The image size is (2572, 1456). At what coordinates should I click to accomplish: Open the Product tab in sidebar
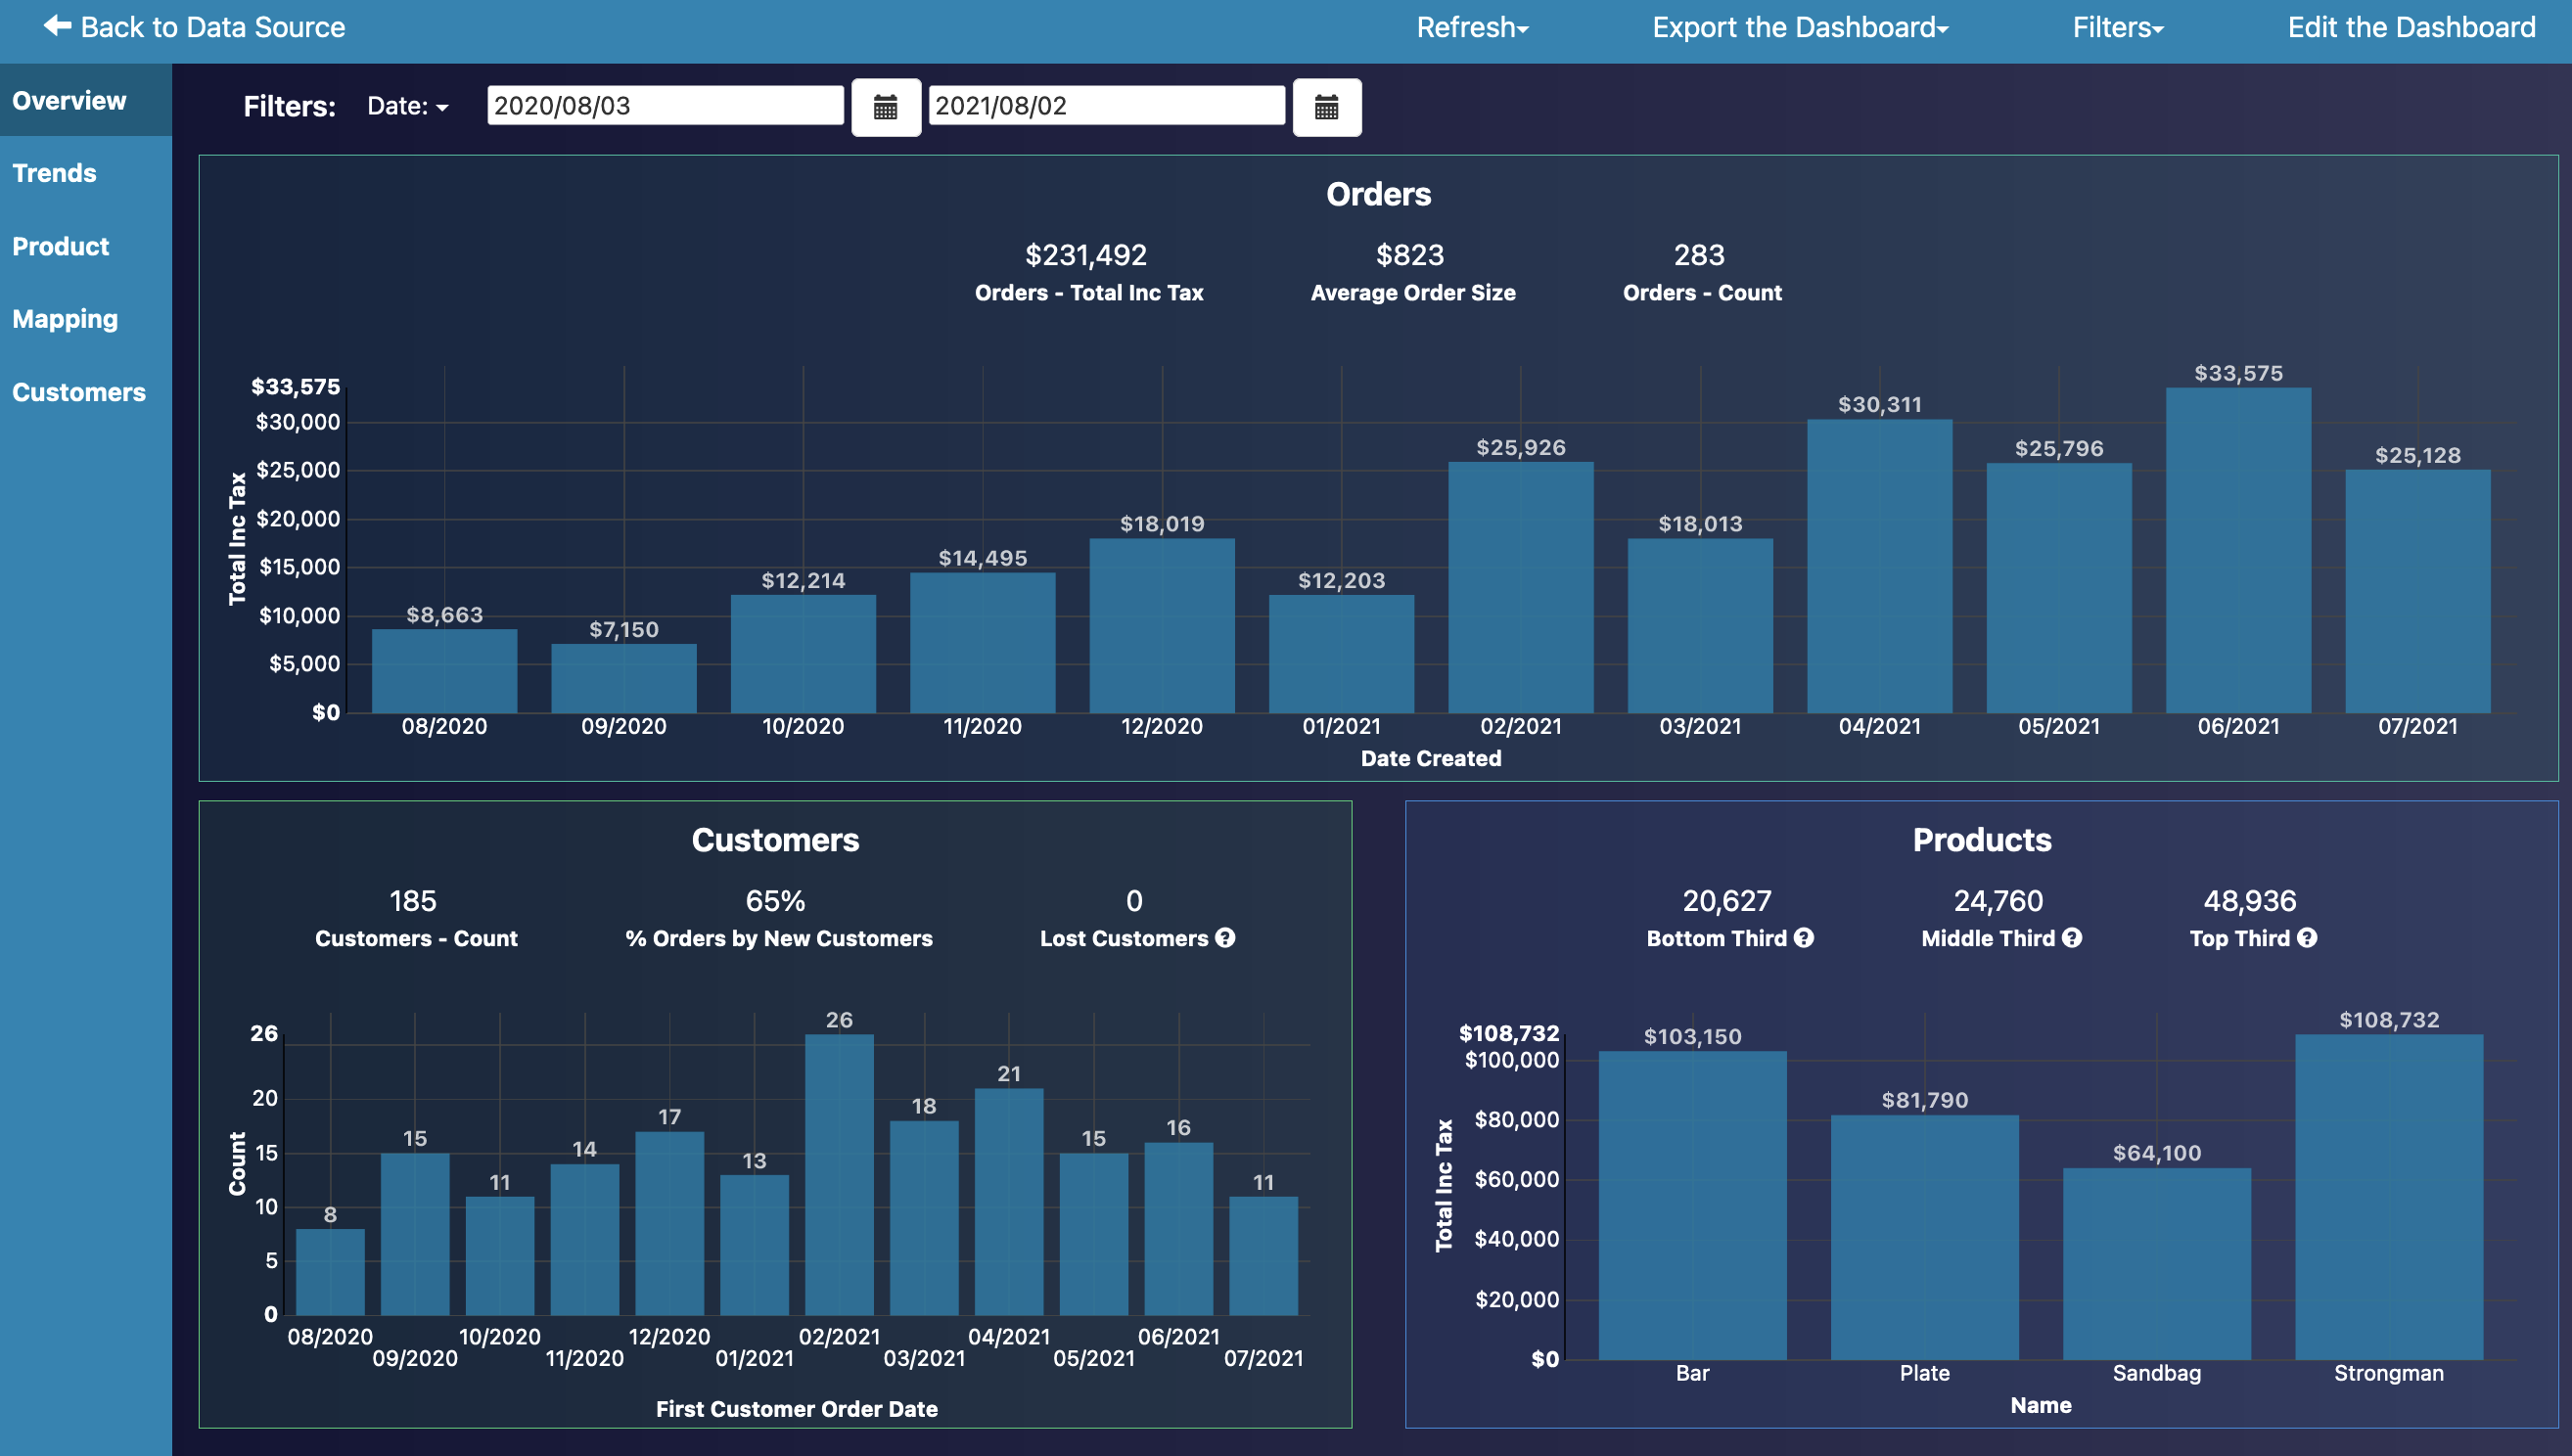click(x=60, y=246)
